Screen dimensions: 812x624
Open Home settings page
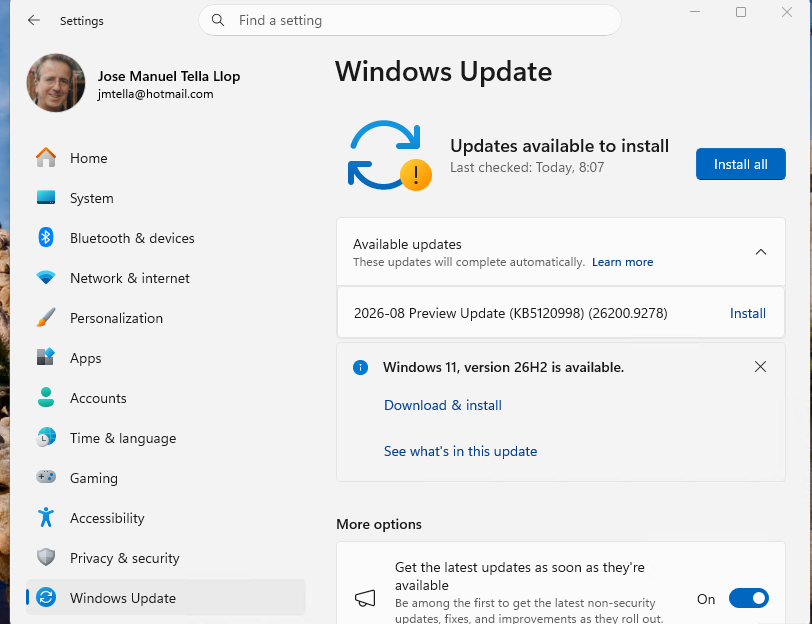(166, 157)
